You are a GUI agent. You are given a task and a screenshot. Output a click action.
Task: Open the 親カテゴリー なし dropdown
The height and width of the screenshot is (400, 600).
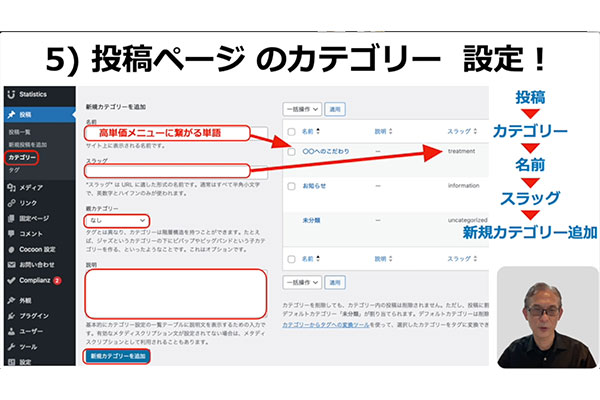tap(117, 220)
